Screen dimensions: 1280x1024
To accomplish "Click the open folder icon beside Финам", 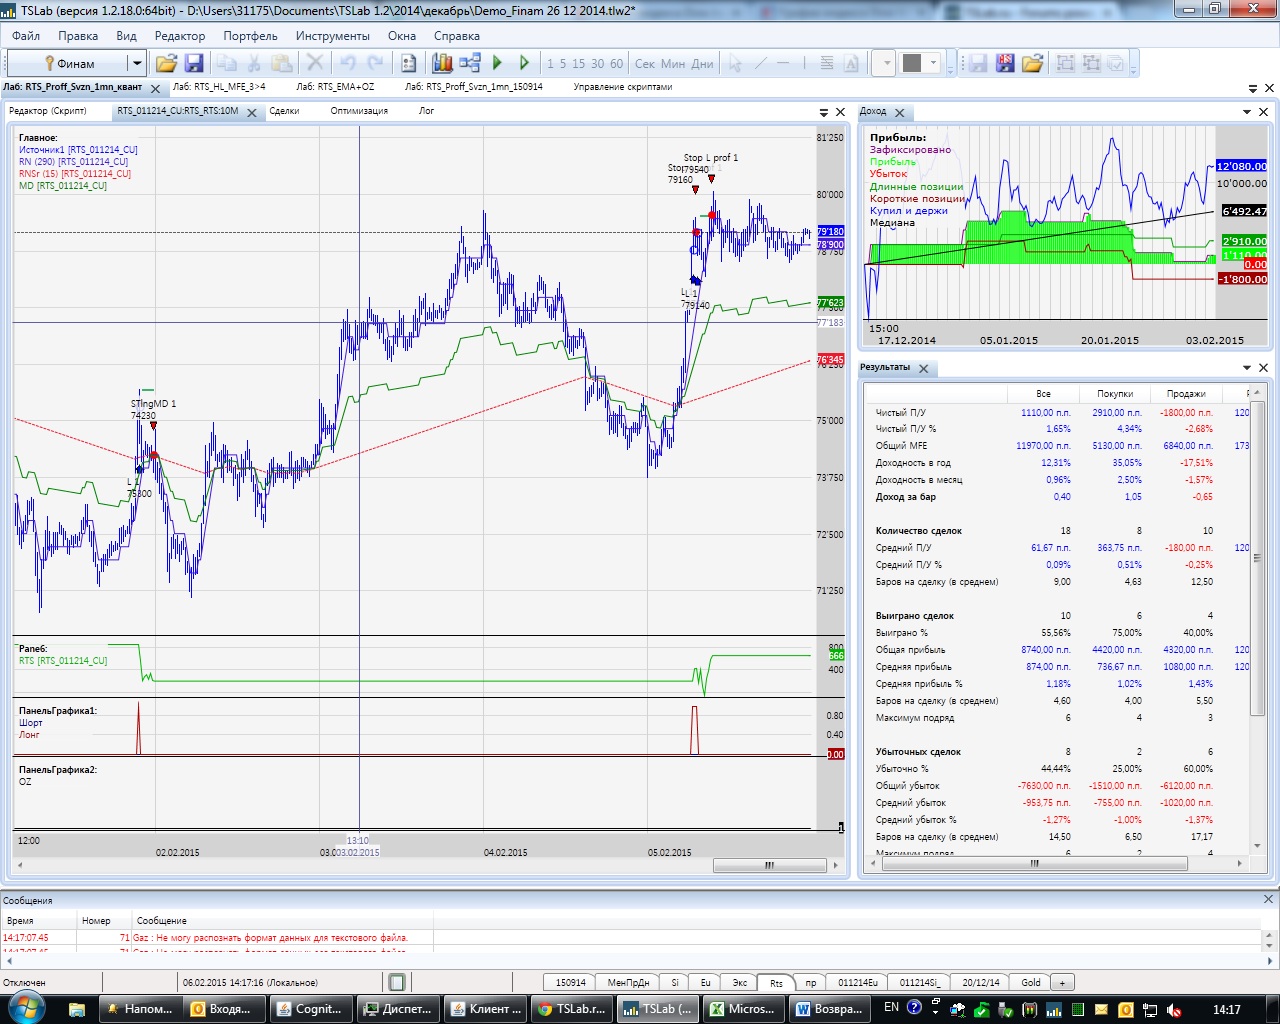I will coord(166,63).
